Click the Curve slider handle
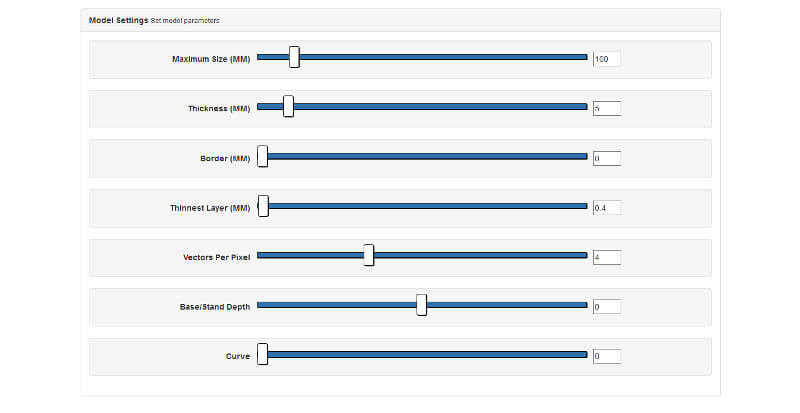This screenshot has width=800, height=413. click(263, 355)
